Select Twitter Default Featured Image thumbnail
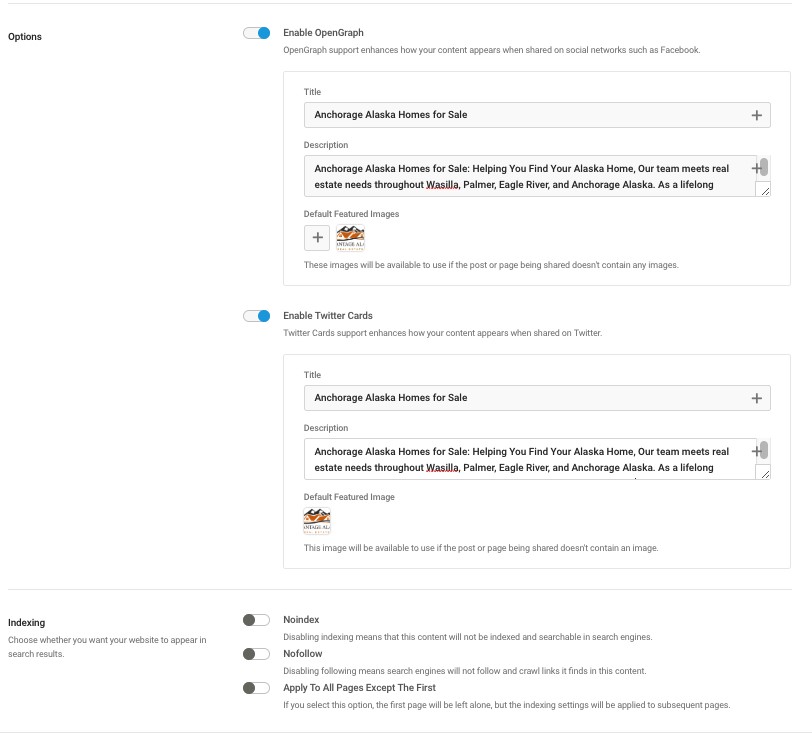 pyautogui.click(x=317, y=521)
